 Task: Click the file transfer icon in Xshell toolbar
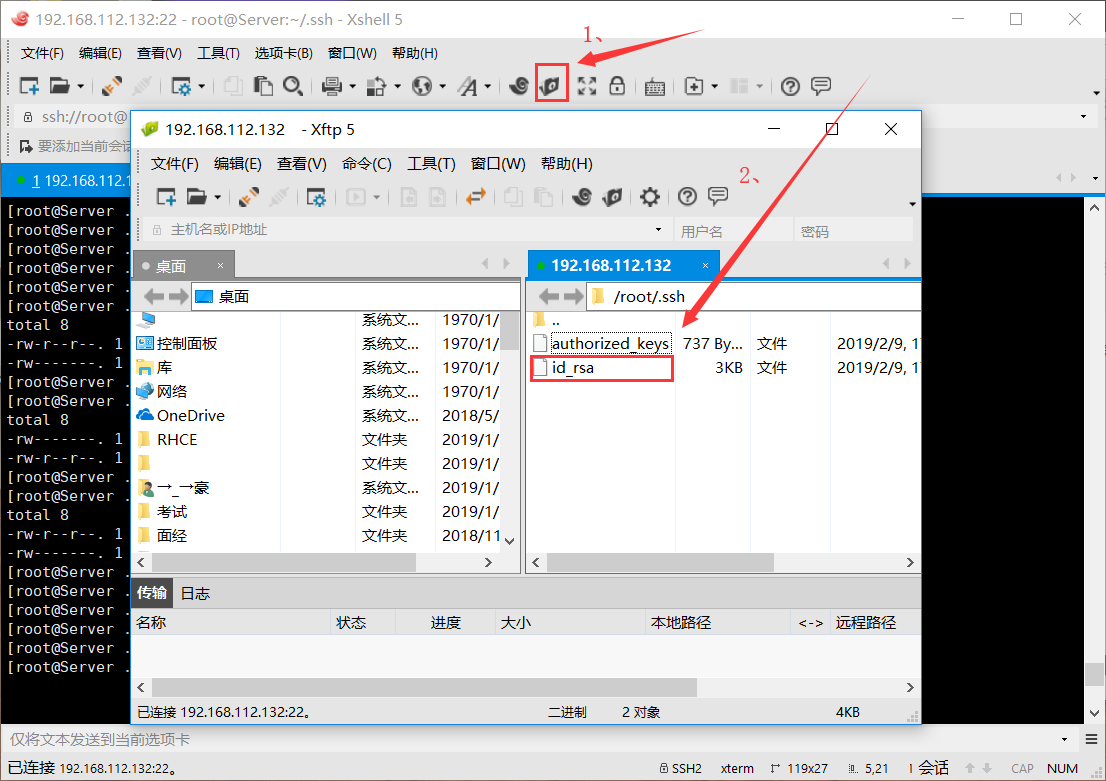[x=377, y=86]
